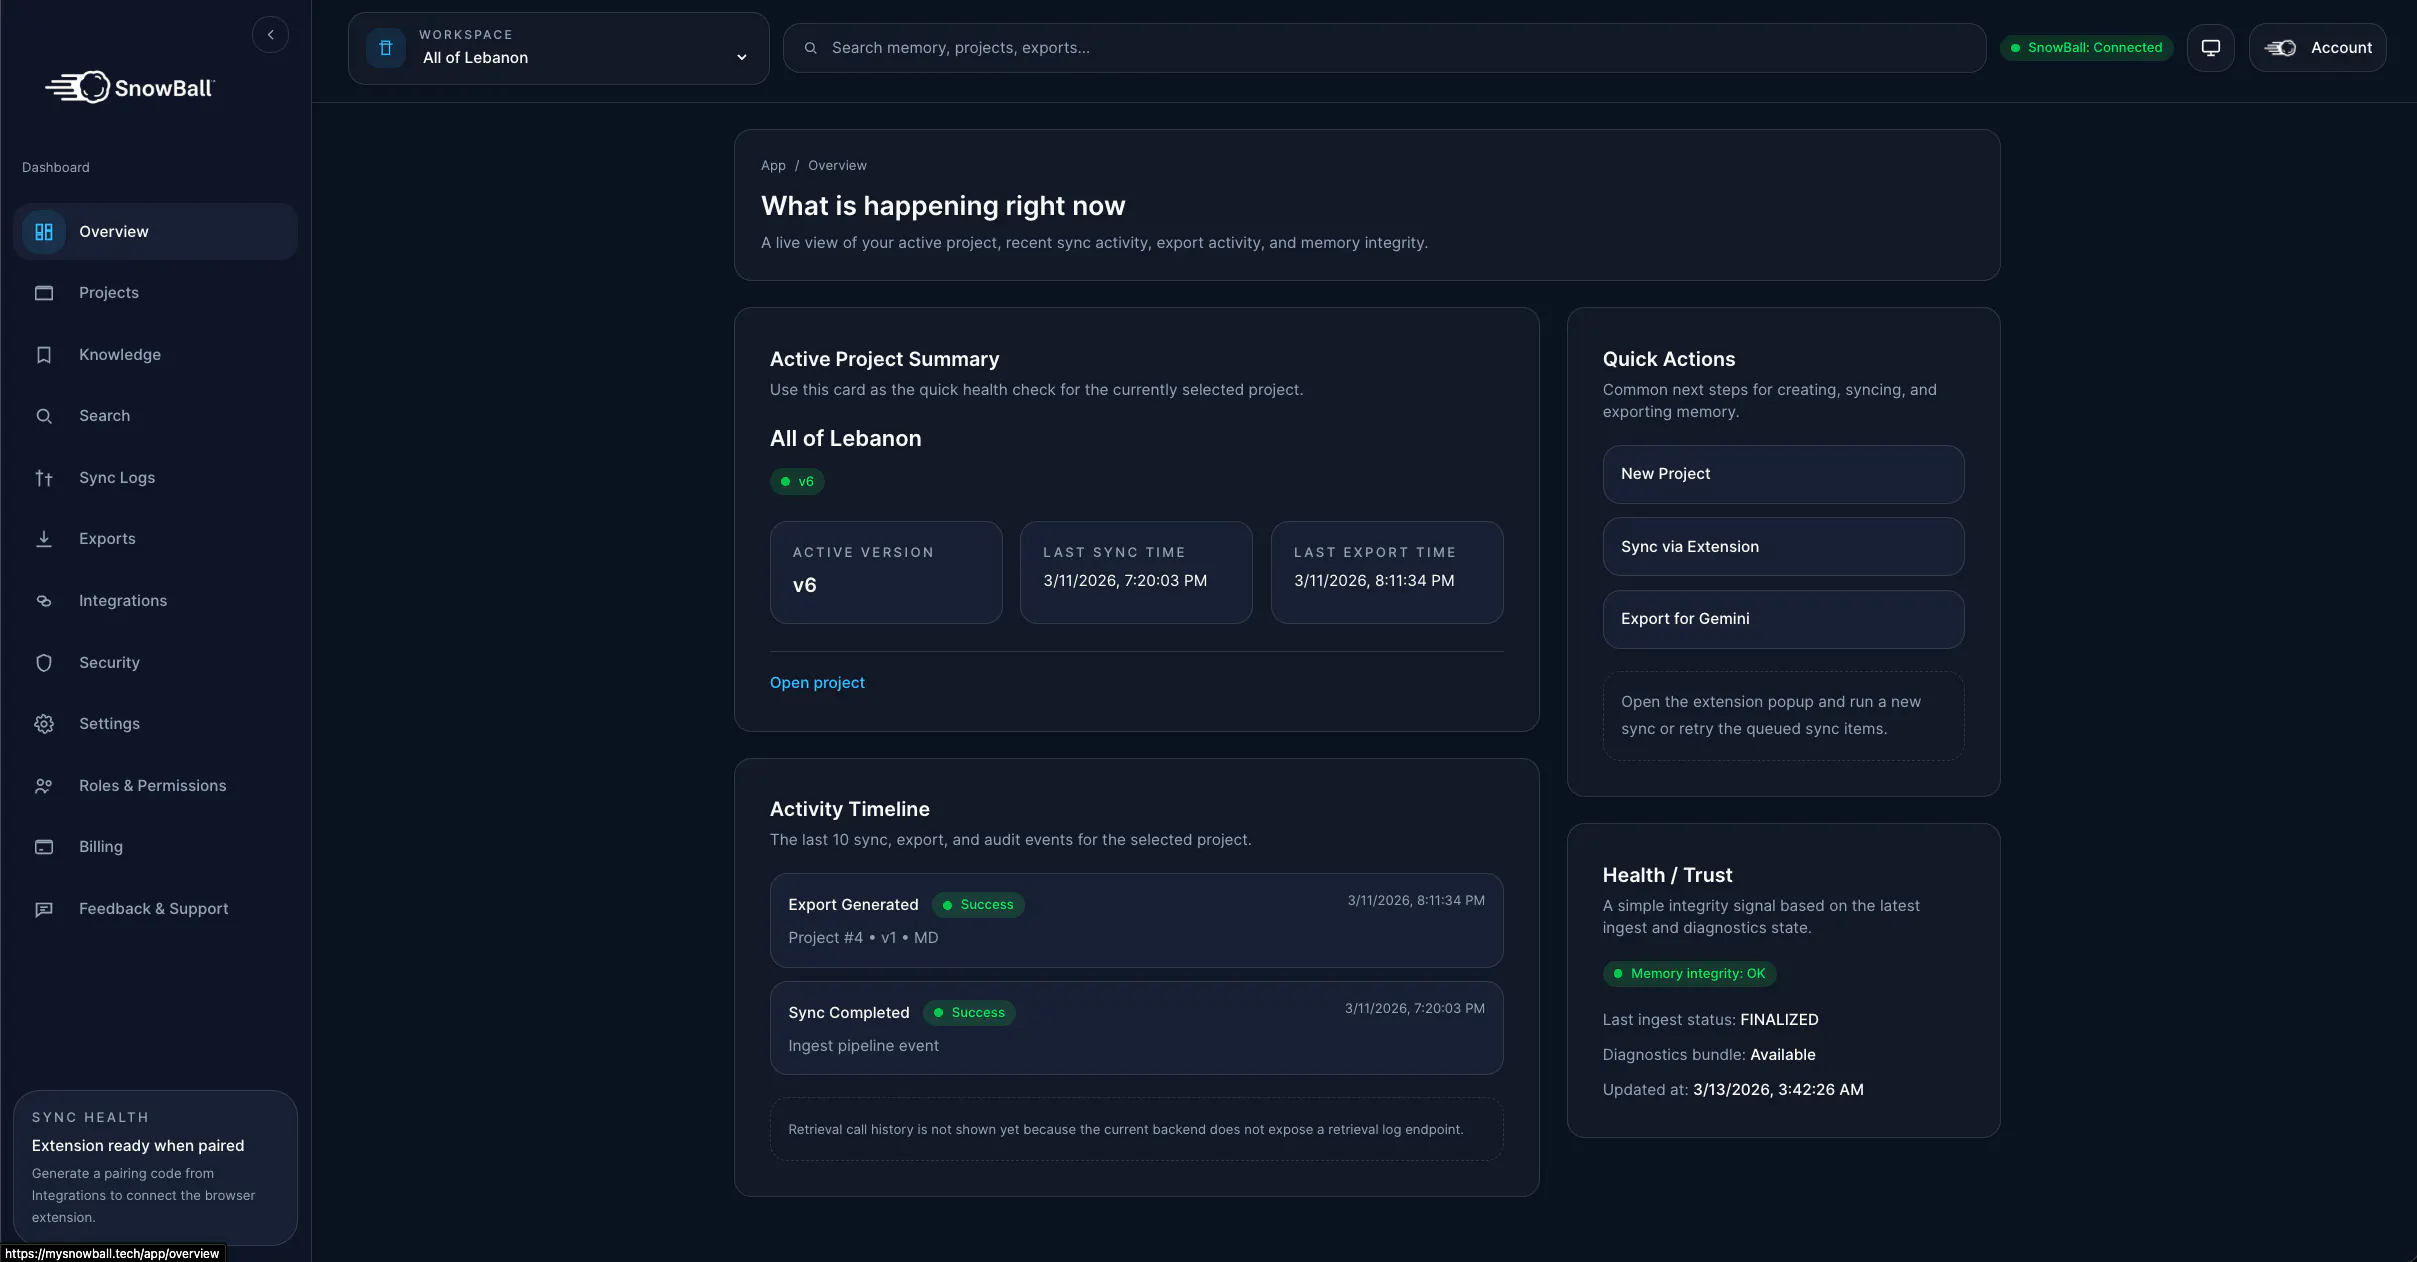Viewport: 2417px width, 1262px height.
Task: Click the Last Sync Time card
Action: [x=1136, y=573]
